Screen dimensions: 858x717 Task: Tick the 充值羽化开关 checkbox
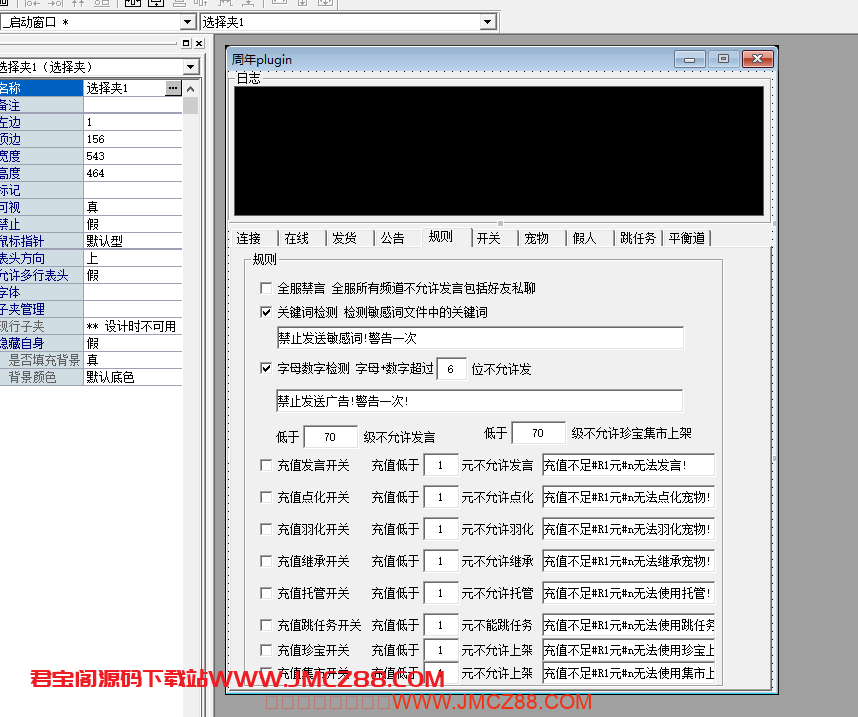coord(266,529)
